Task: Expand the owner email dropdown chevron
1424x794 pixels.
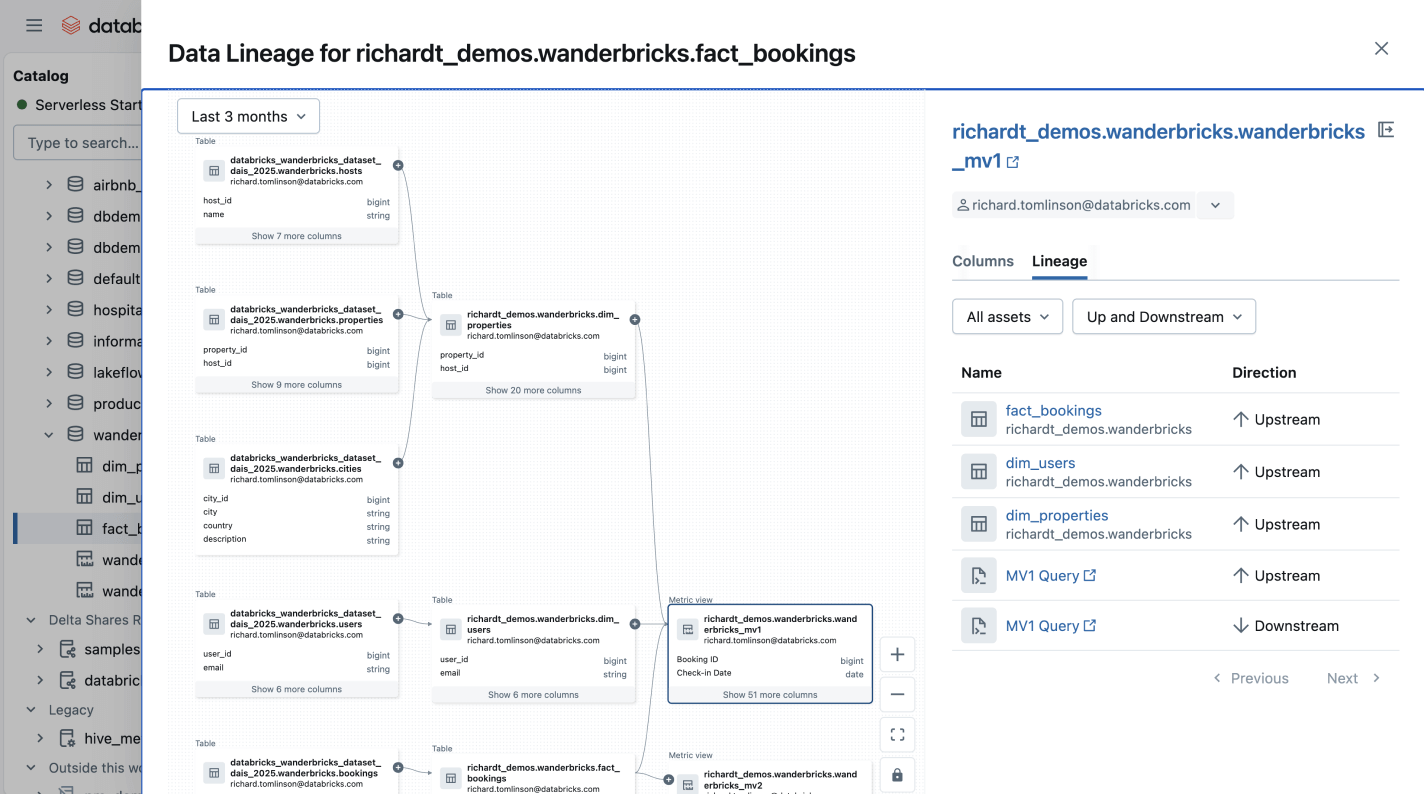Action: pos(1215,205)
